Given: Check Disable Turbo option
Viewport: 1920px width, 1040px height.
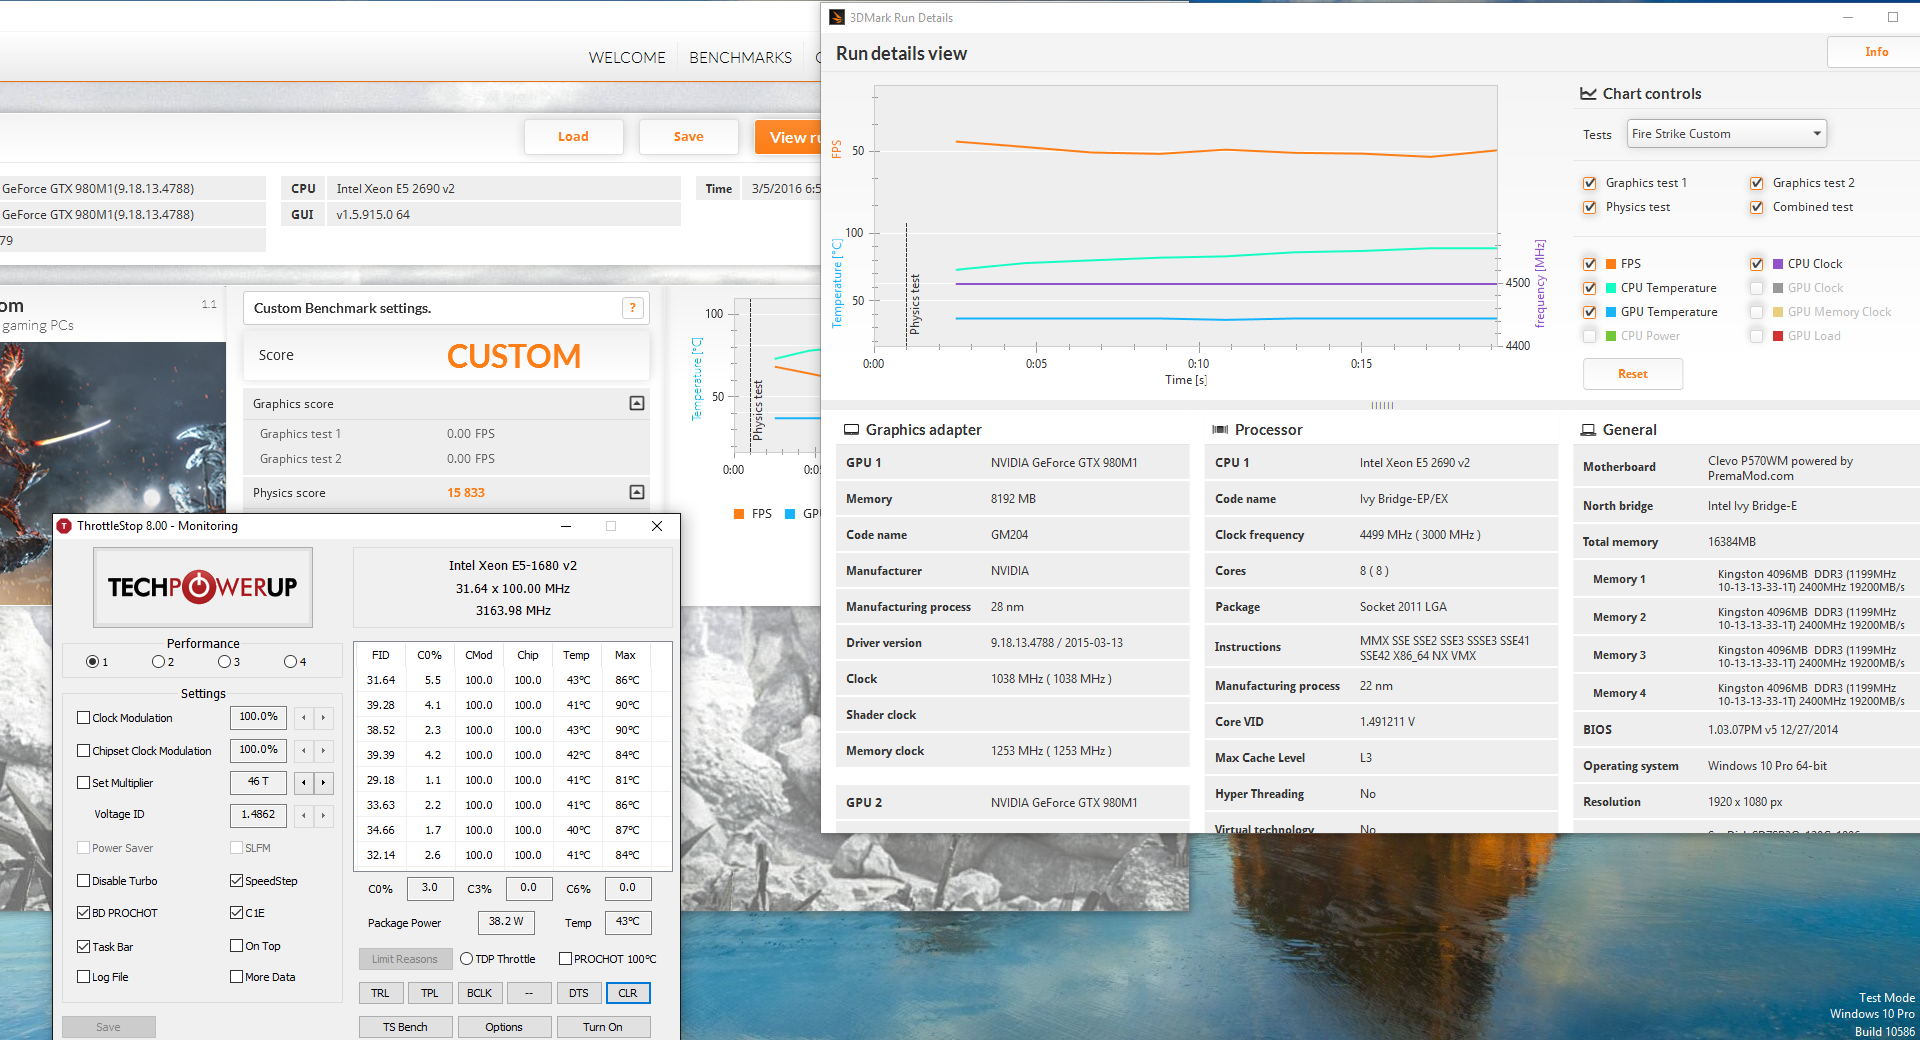Looking at the screenshot, I should point(84,880).
